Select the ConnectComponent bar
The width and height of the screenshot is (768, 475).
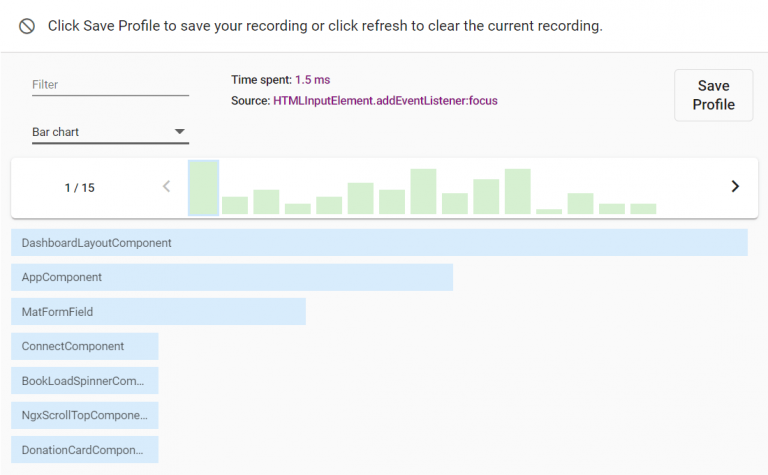[85, 346]
